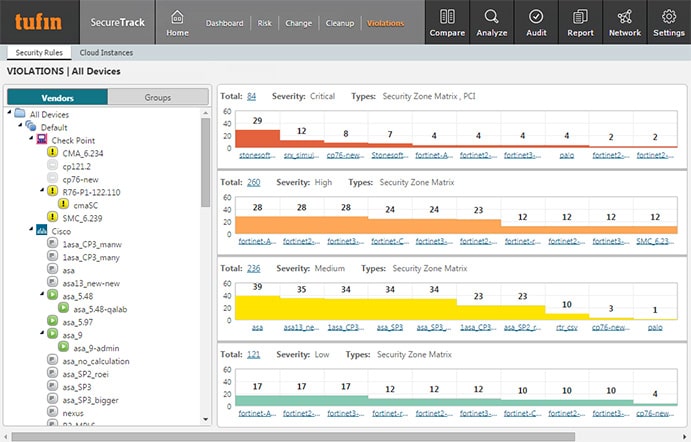
Task: Collapse the Cisco node
Action: 31,229
